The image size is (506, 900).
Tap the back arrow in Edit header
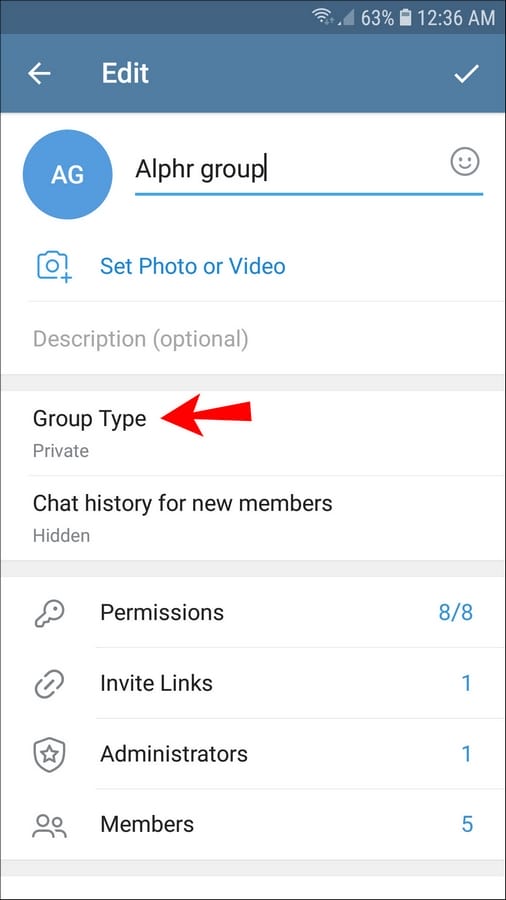(x=39, y=73)
